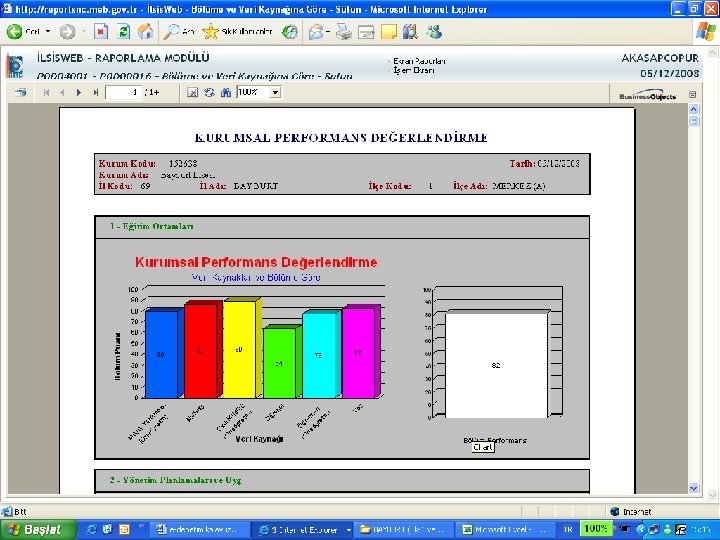Click the binoculars find icon in report toolbar
The image size is (720, 540).
225,93
